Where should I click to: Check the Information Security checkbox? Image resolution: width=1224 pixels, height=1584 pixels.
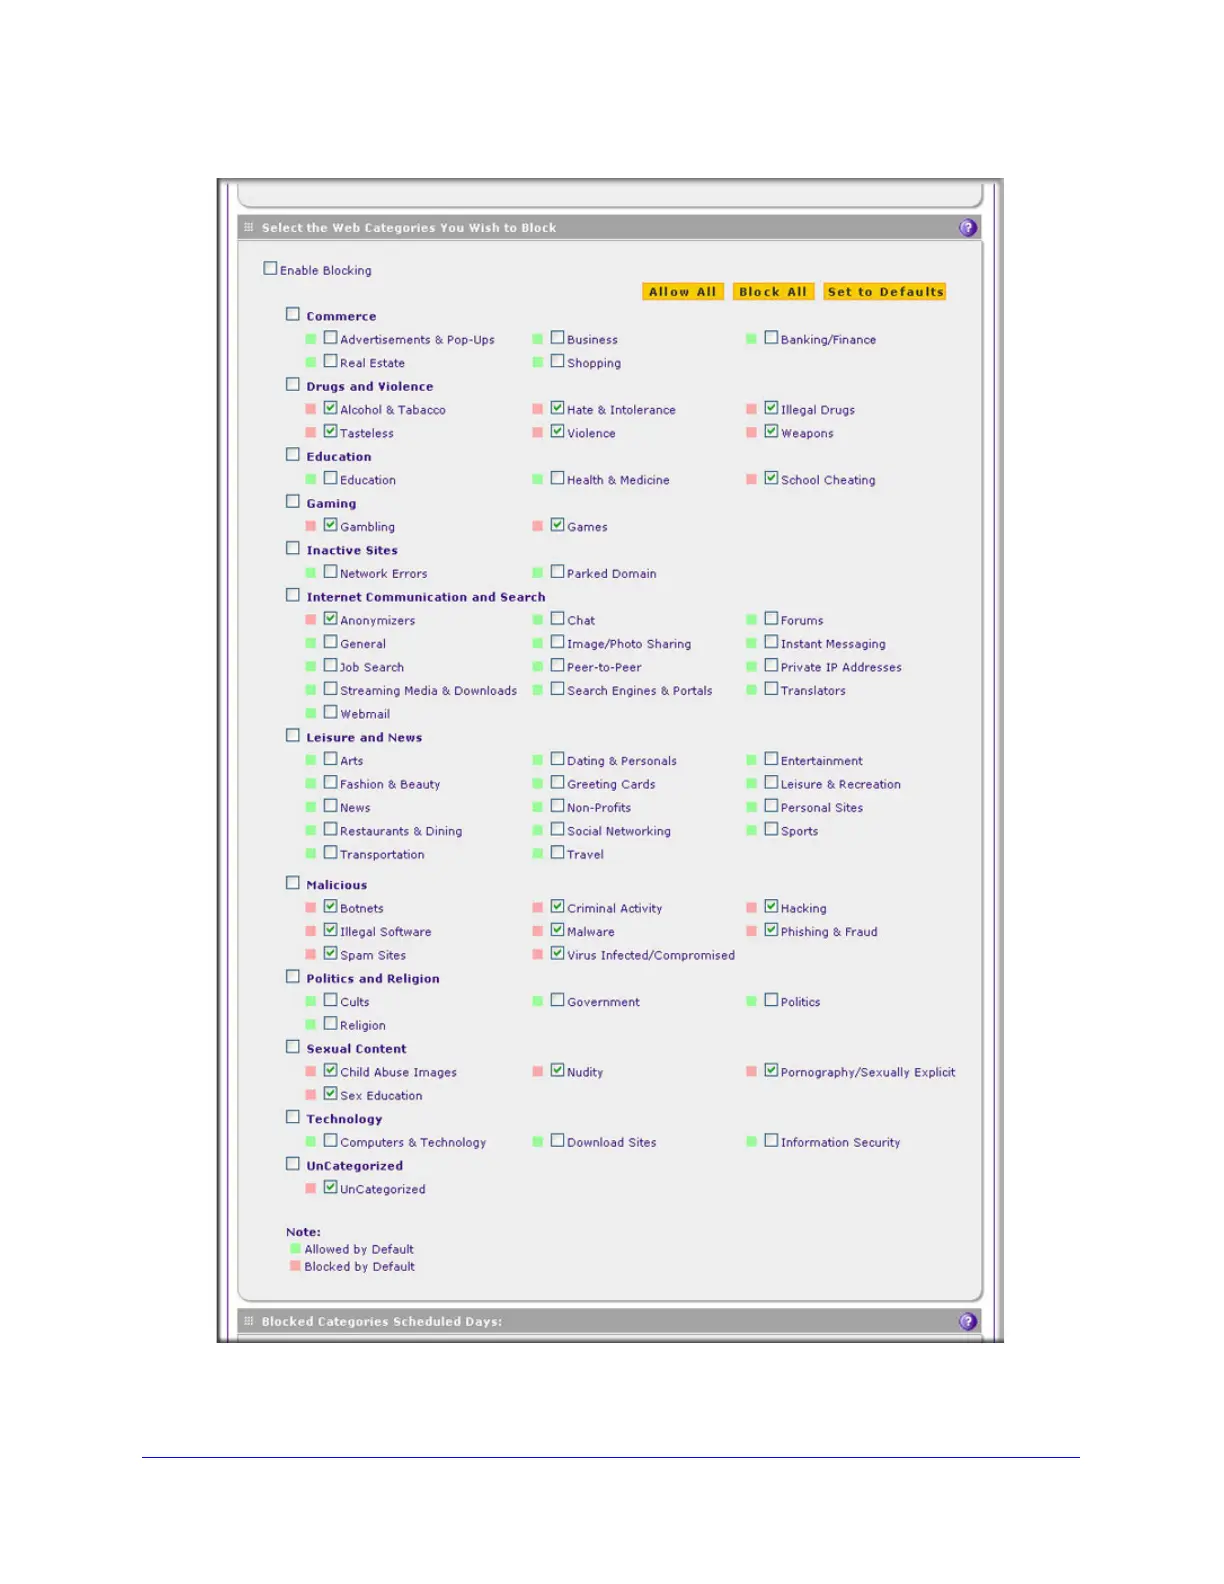771,1141
